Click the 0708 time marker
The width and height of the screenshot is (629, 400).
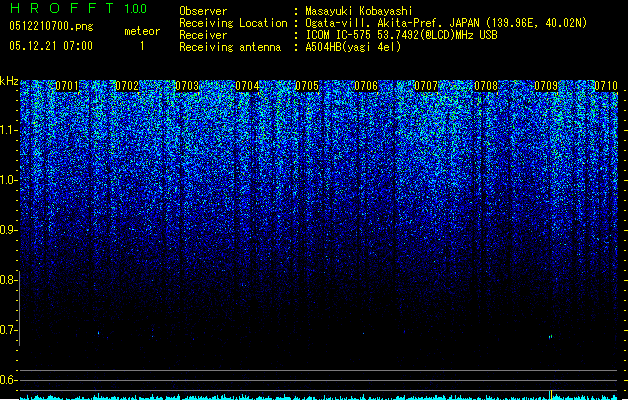(x=486, y=86)
